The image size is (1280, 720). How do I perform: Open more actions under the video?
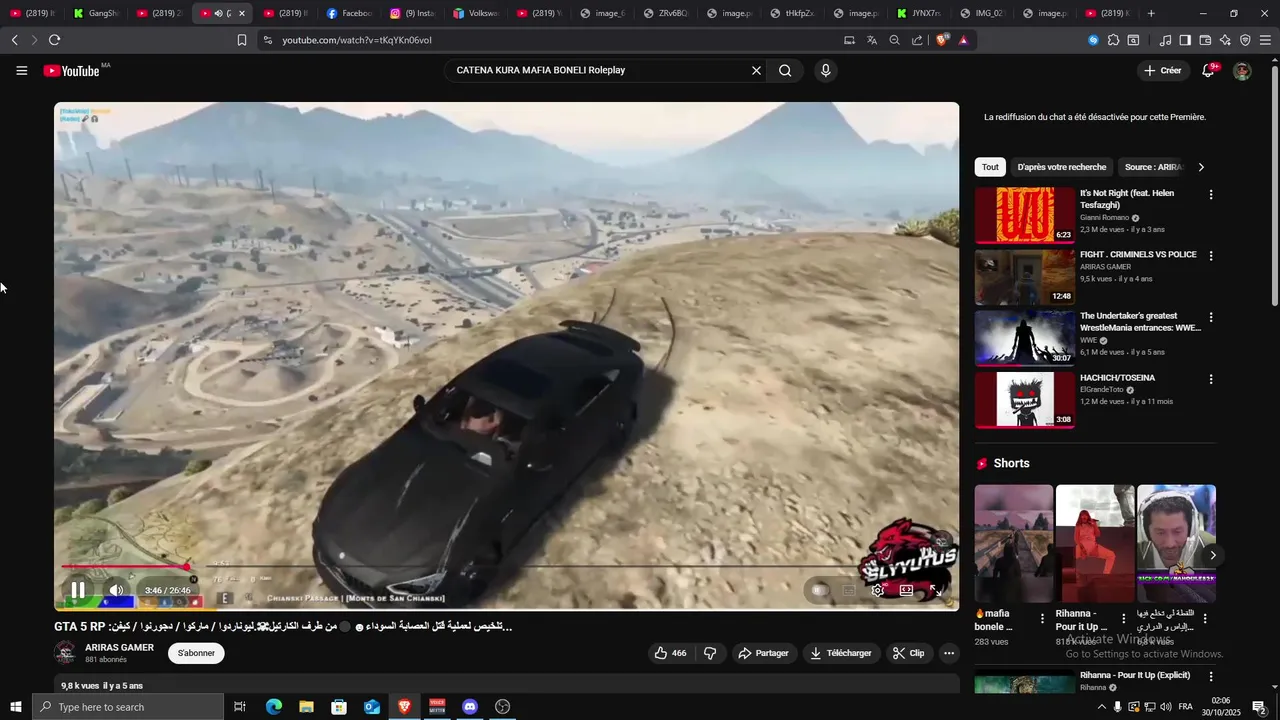pos(949,653)
